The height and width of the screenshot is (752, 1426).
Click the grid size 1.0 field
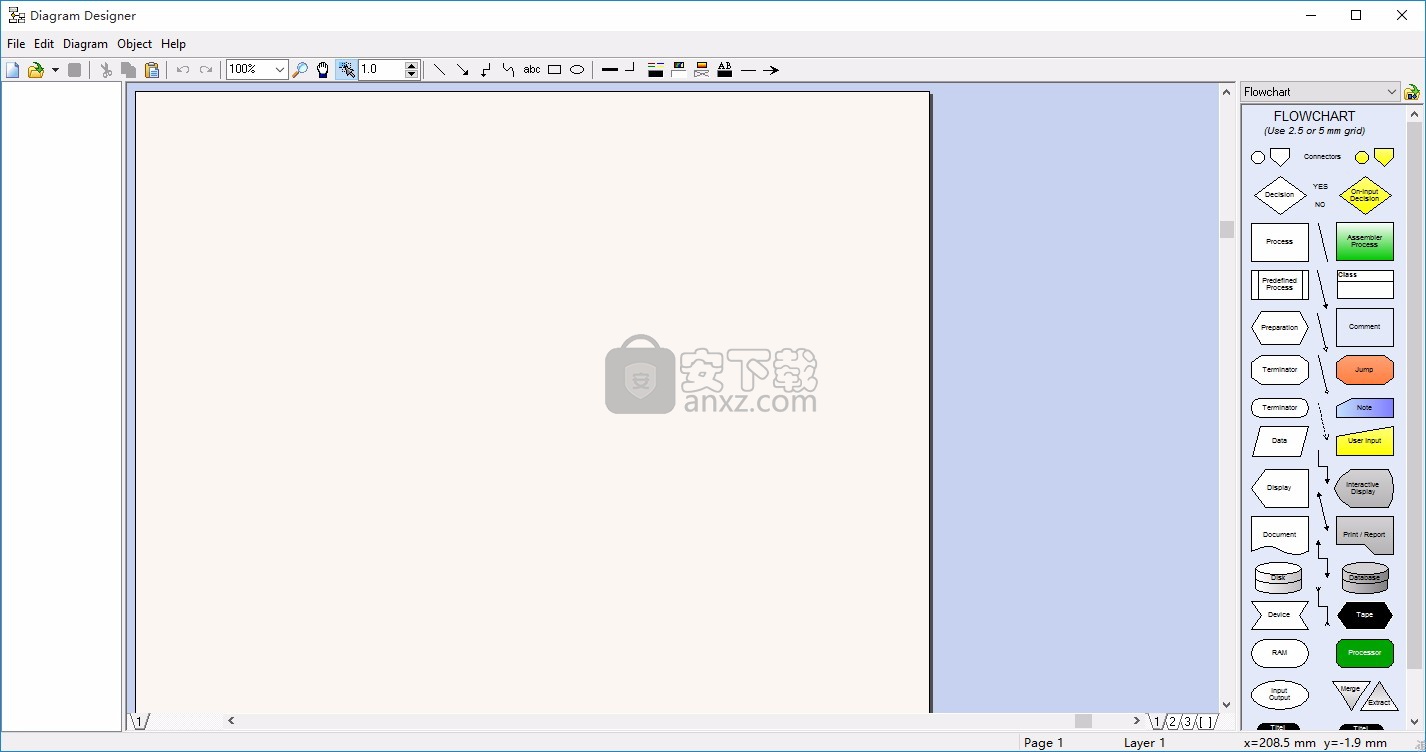[381, 70]
